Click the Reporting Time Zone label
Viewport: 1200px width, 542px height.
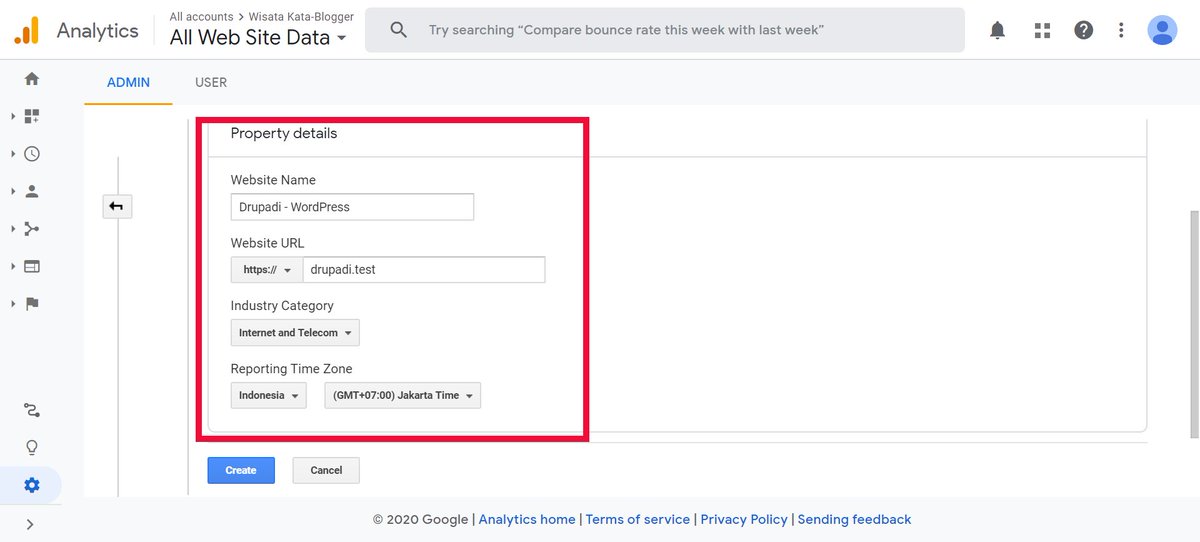click(291, 369)
